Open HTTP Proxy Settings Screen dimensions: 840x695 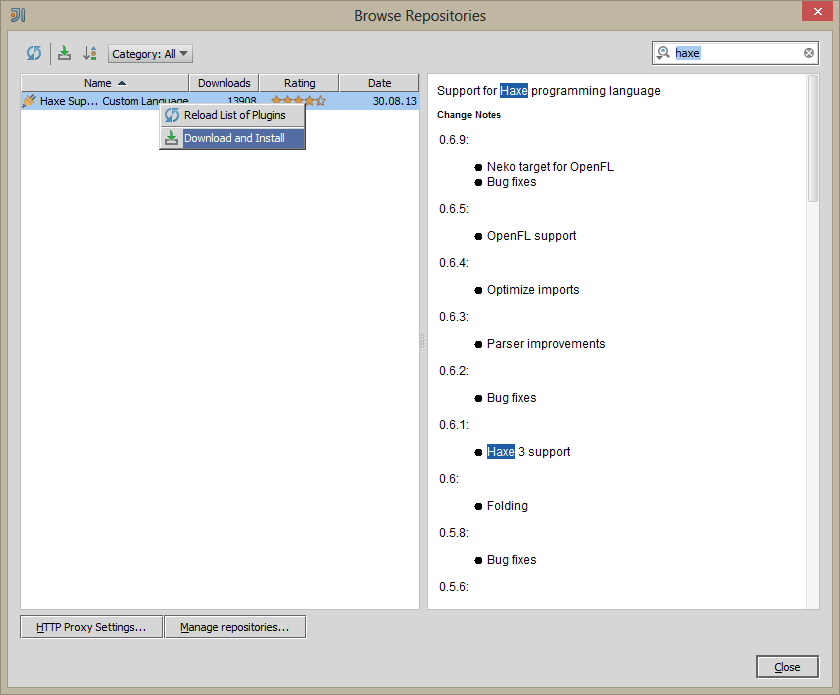click(x=91, y=626)
